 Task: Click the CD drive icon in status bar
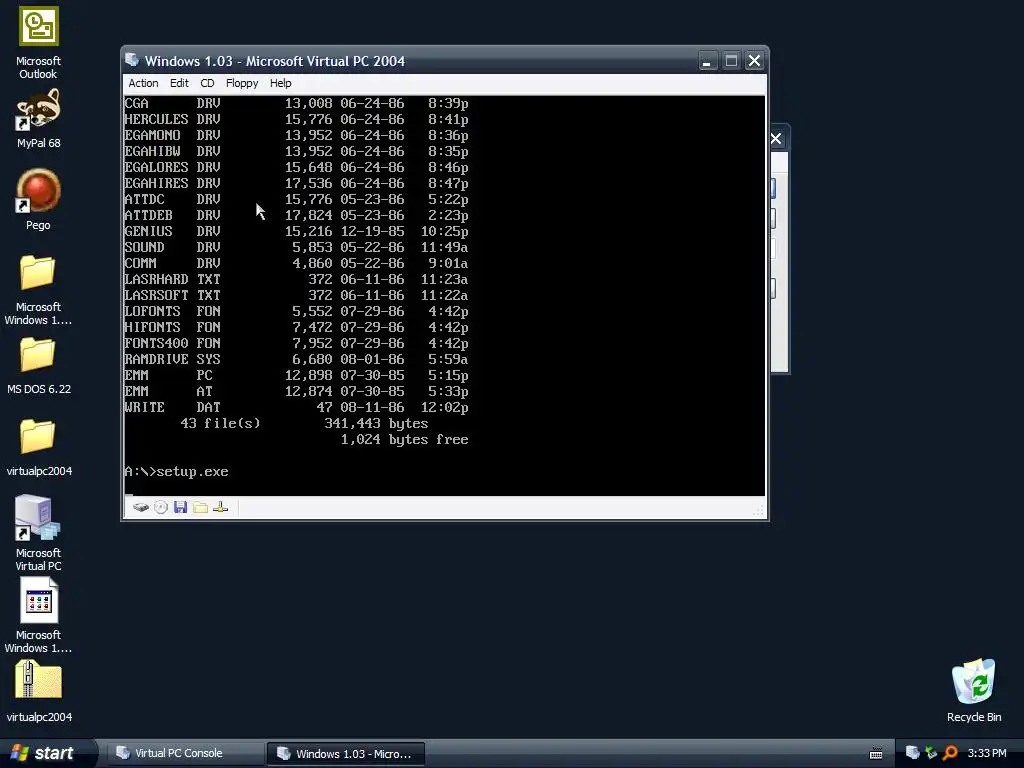pyautogui.click(x=161, y=507)
